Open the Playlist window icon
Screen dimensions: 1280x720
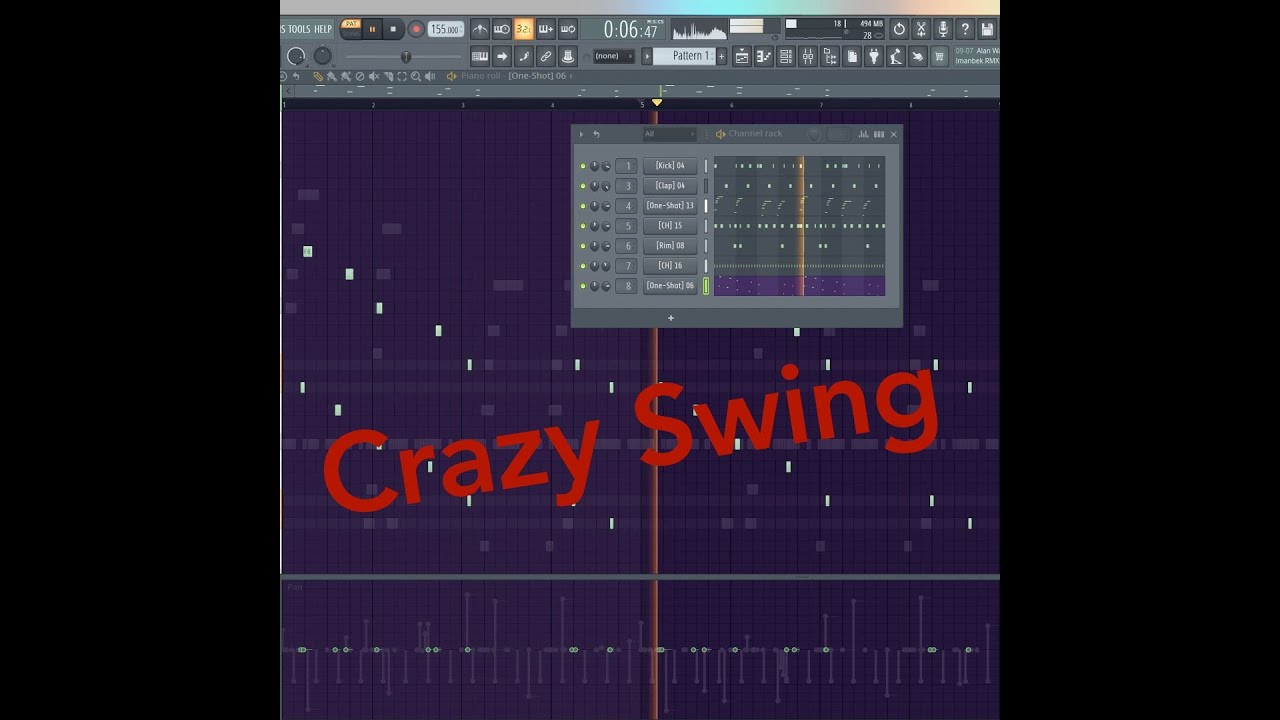pos(742,57)
